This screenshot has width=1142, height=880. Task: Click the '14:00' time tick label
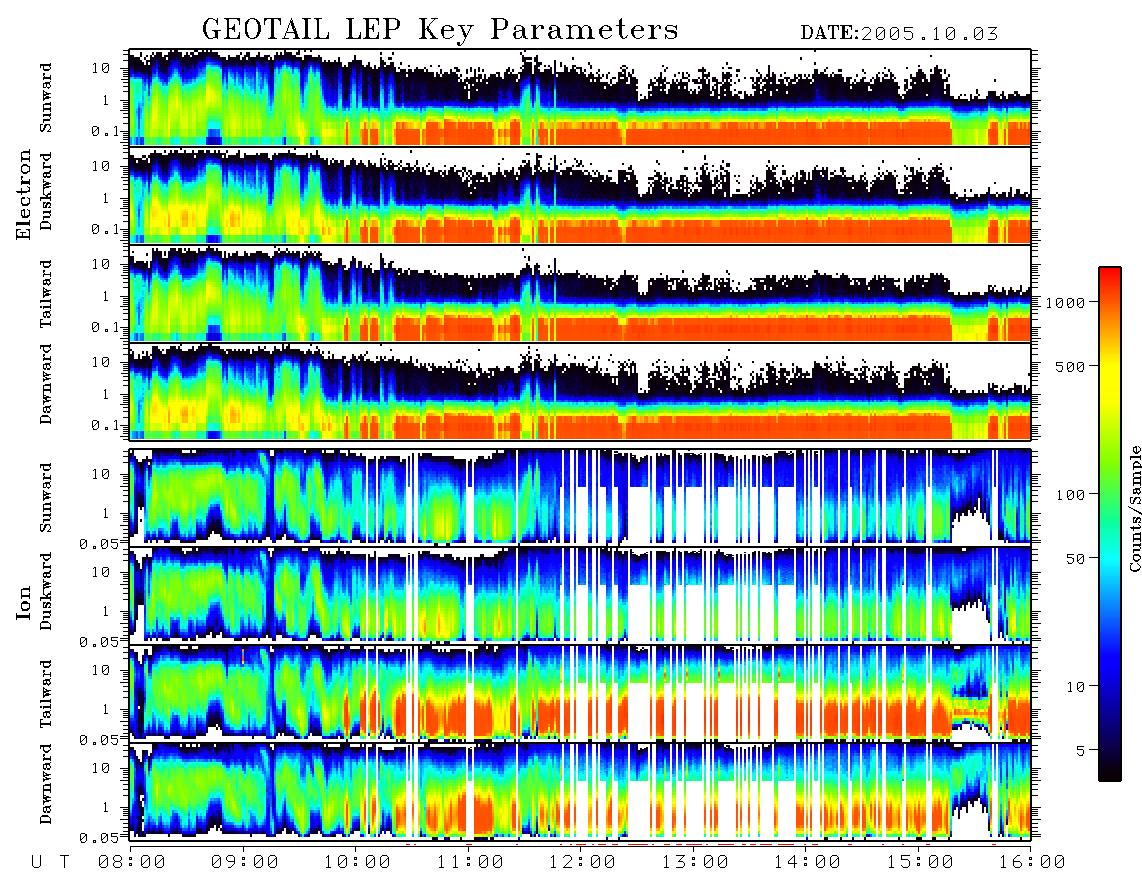(807, 862)
